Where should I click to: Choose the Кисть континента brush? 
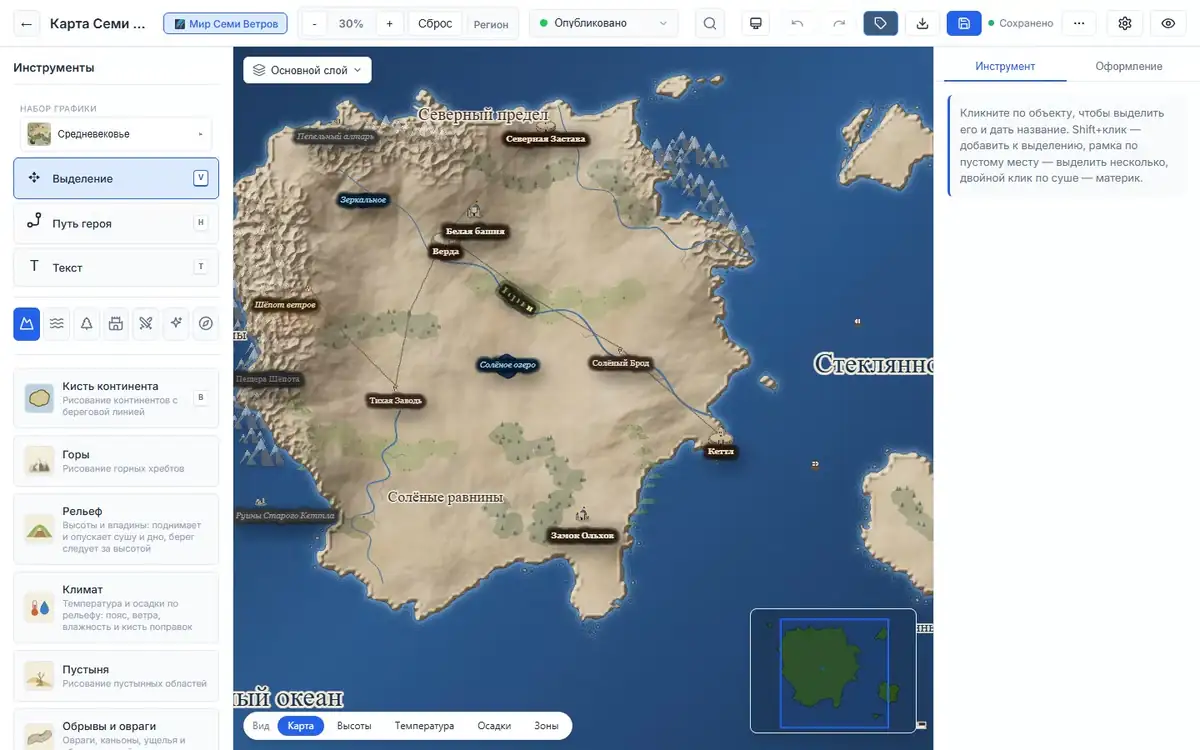[x=116, y=398]
